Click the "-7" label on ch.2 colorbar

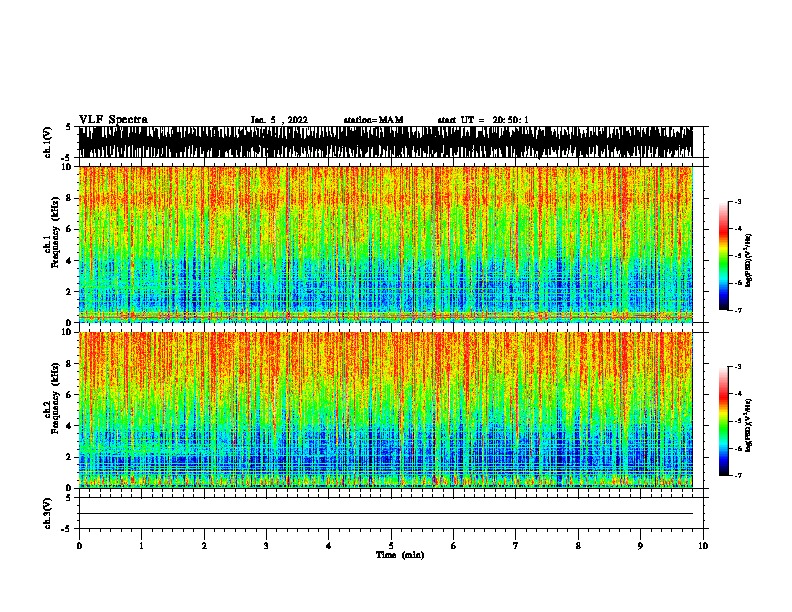738,475
